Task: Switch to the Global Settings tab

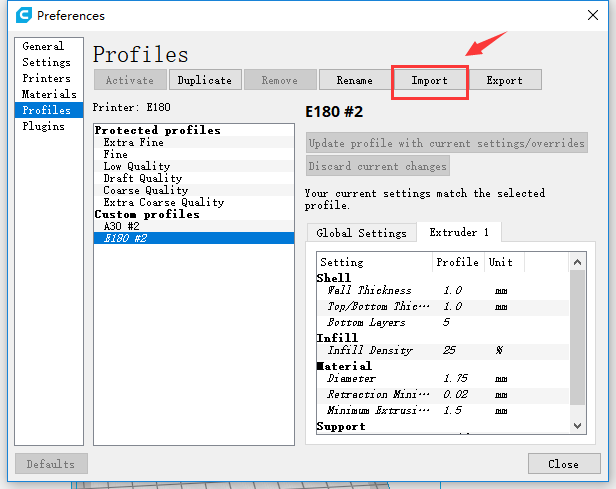Action: click(x=361, y=233)
